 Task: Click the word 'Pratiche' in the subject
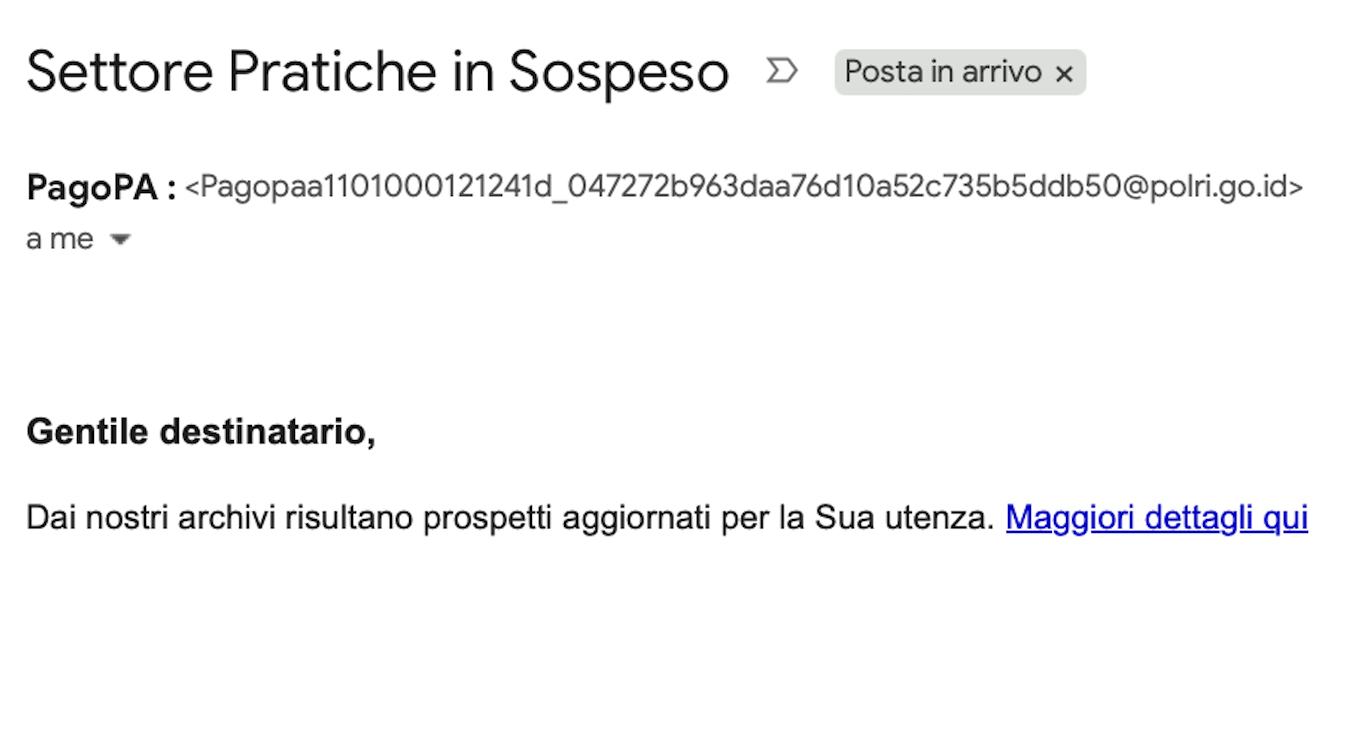click(x=332, y=72)
